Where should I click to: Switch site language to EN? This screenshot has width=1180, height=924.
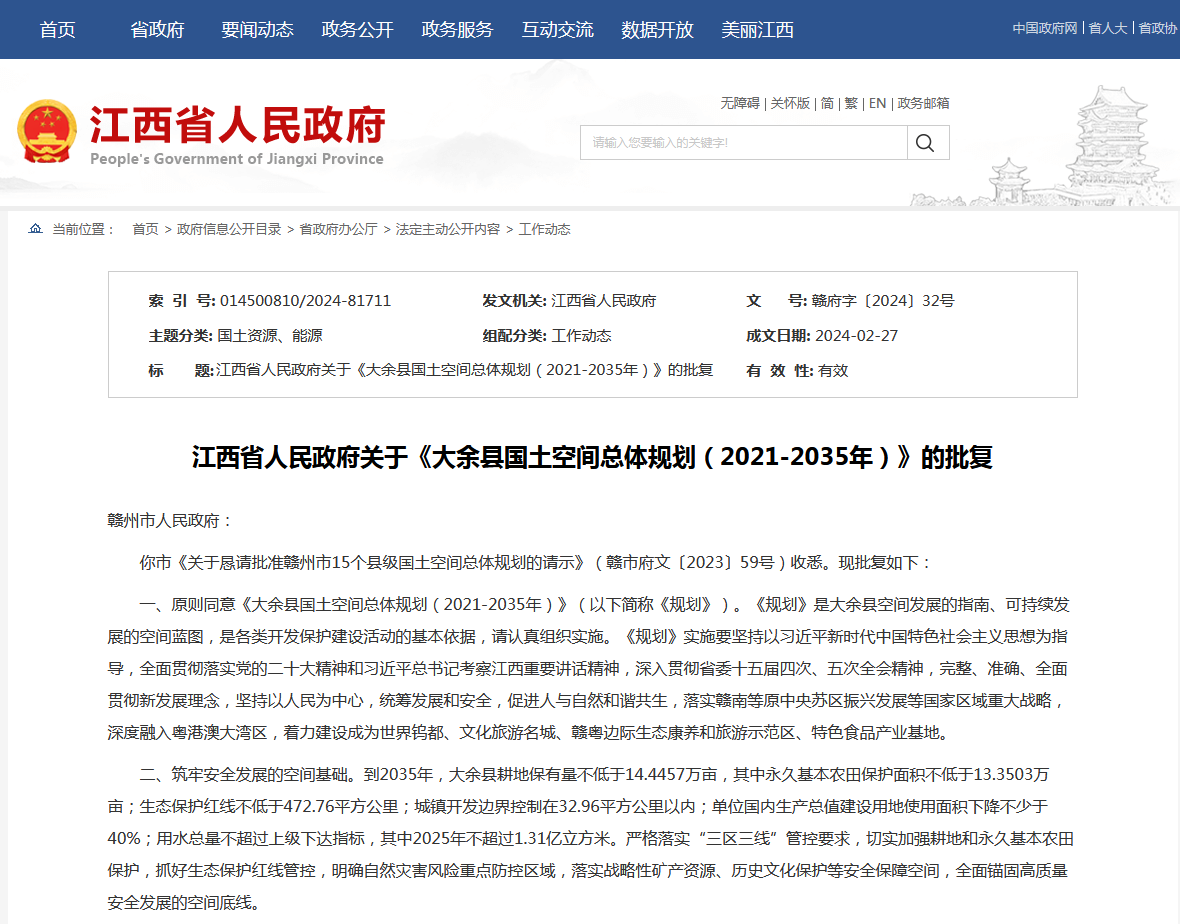877,103
